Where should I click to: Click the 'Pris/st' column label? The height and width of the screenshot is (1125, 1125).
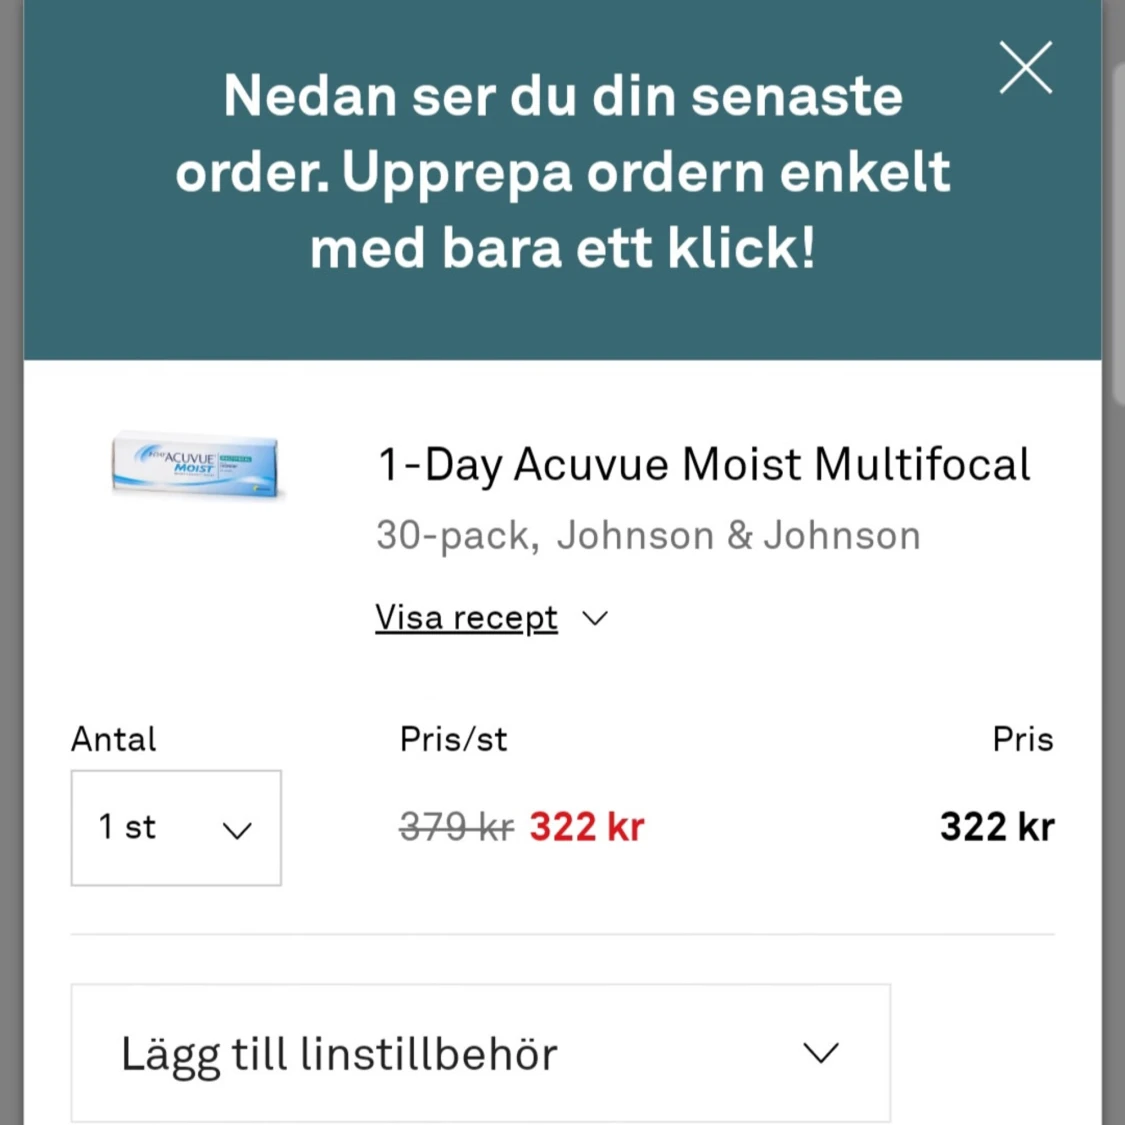[x=453, y=739]
